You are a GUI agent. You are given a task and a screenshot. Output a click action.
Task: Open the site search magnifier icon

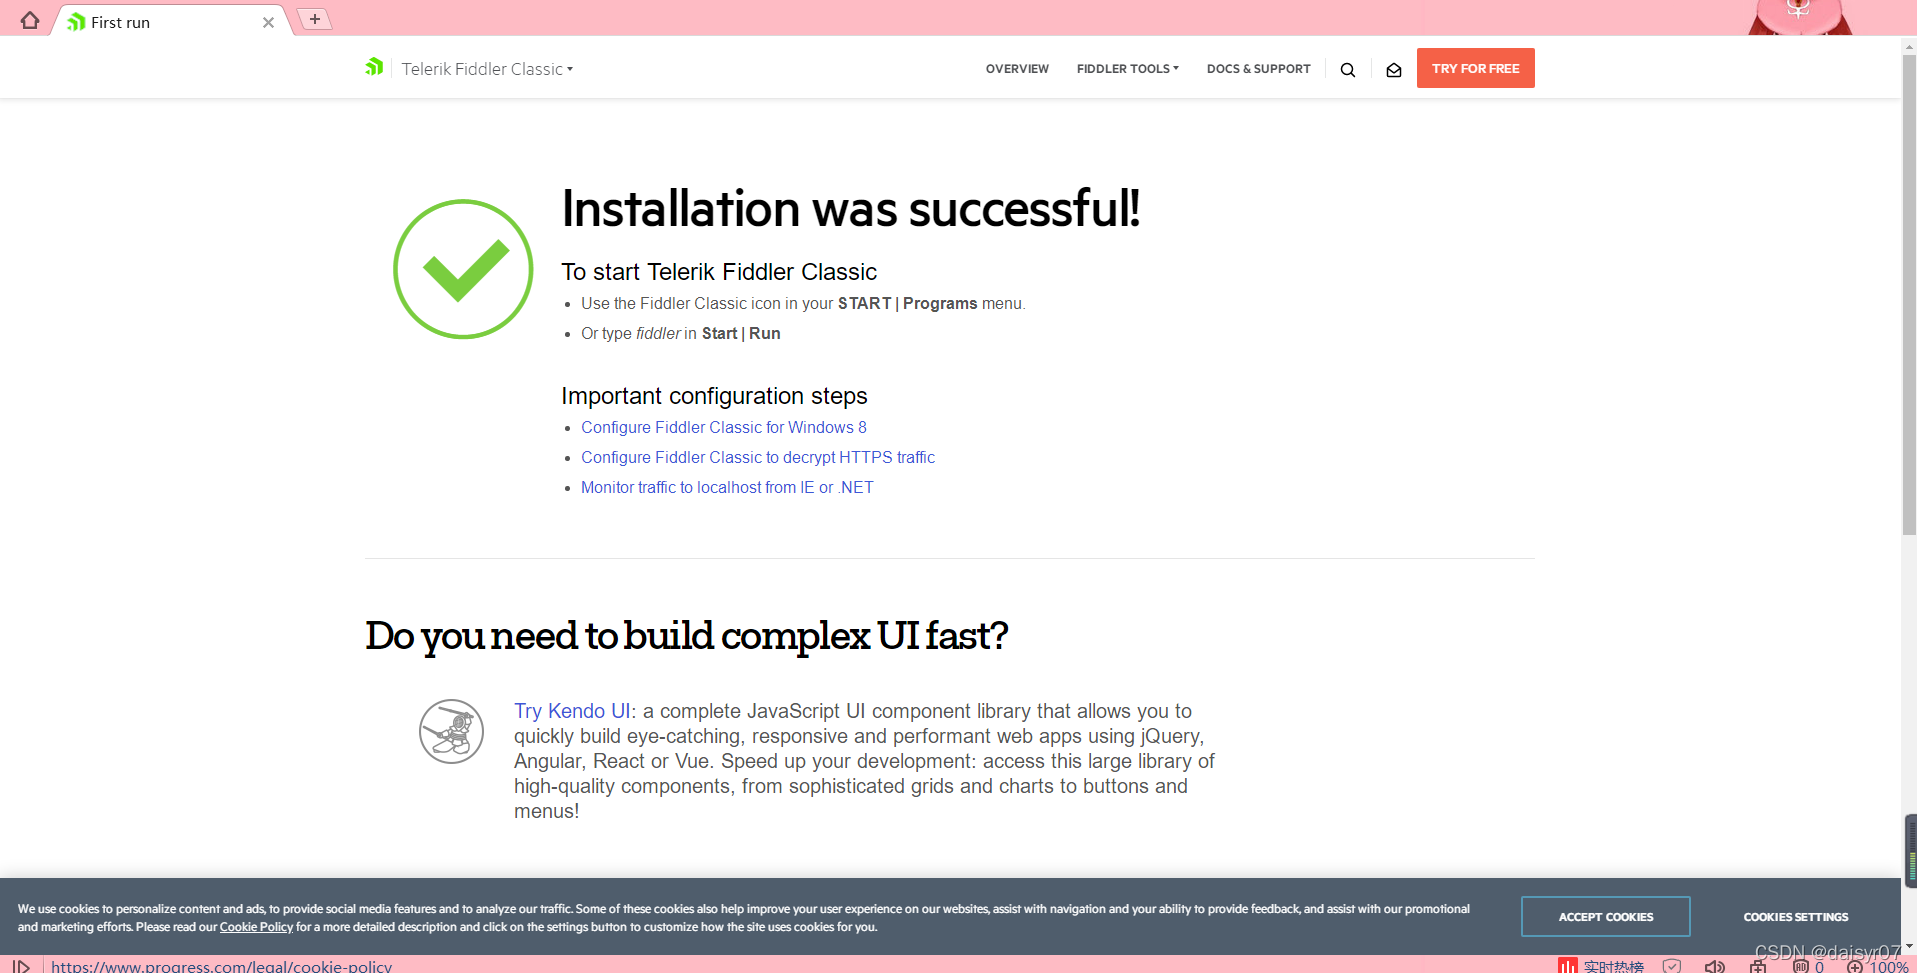point(1348,70)
